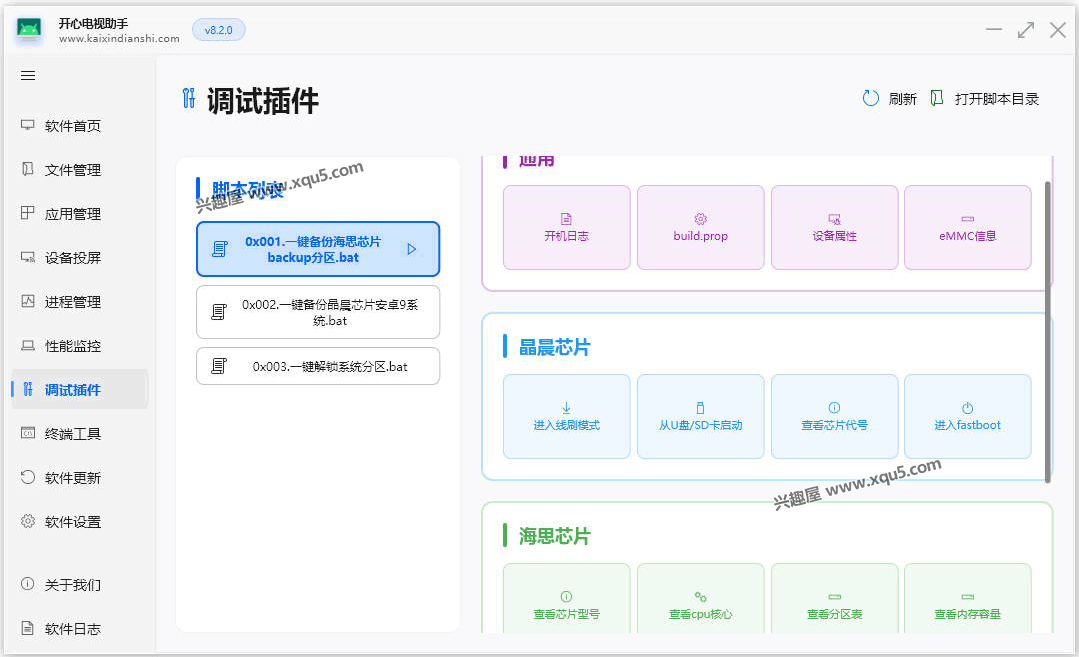Check Amlogic 芯片代号 chip code
Viewport: 1079px width, 657px height.
click(x=834, y=416)
